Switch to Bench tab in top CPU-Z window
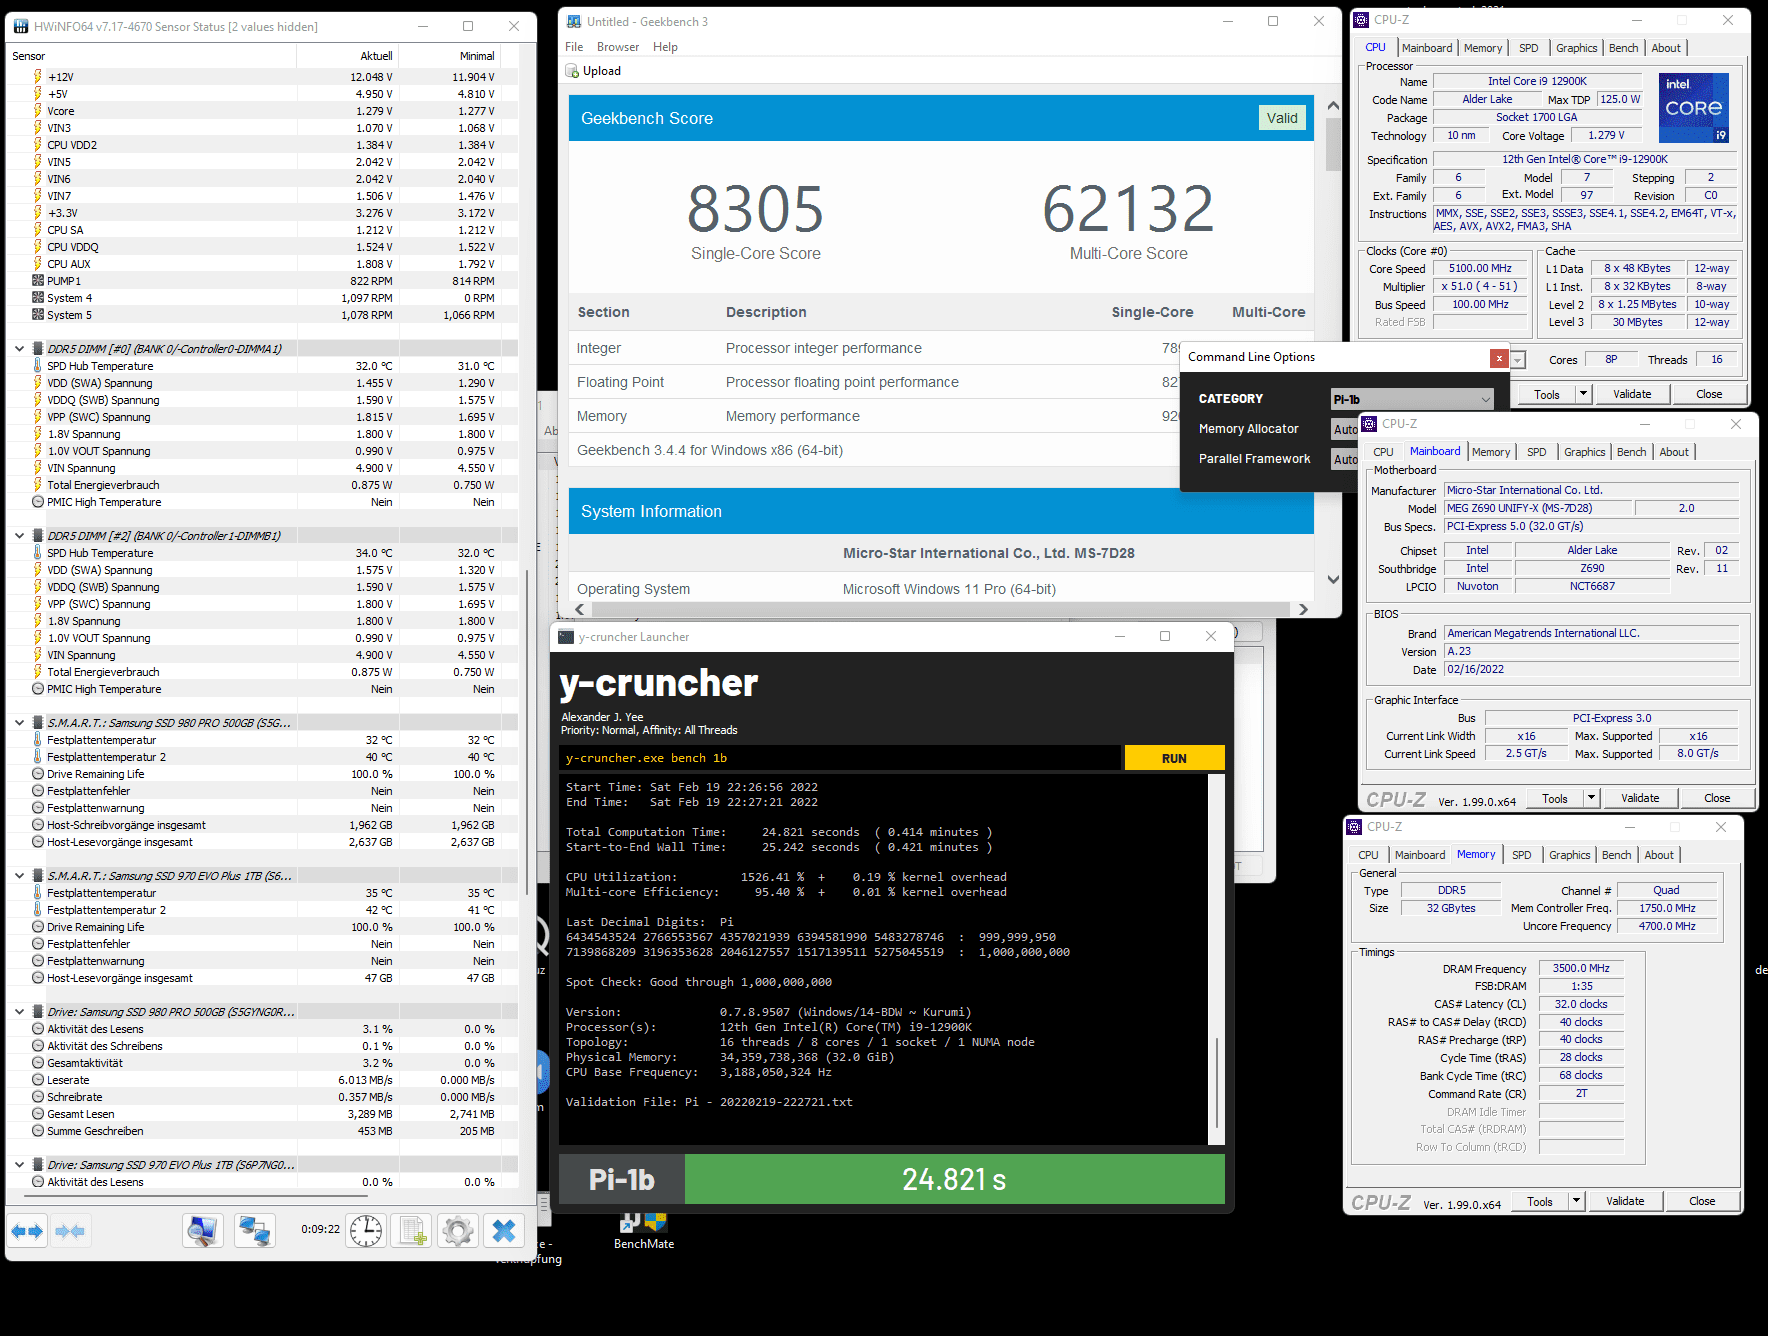The width and height of the screenshot is (1768, 1336). click(x=1623, y=48)
